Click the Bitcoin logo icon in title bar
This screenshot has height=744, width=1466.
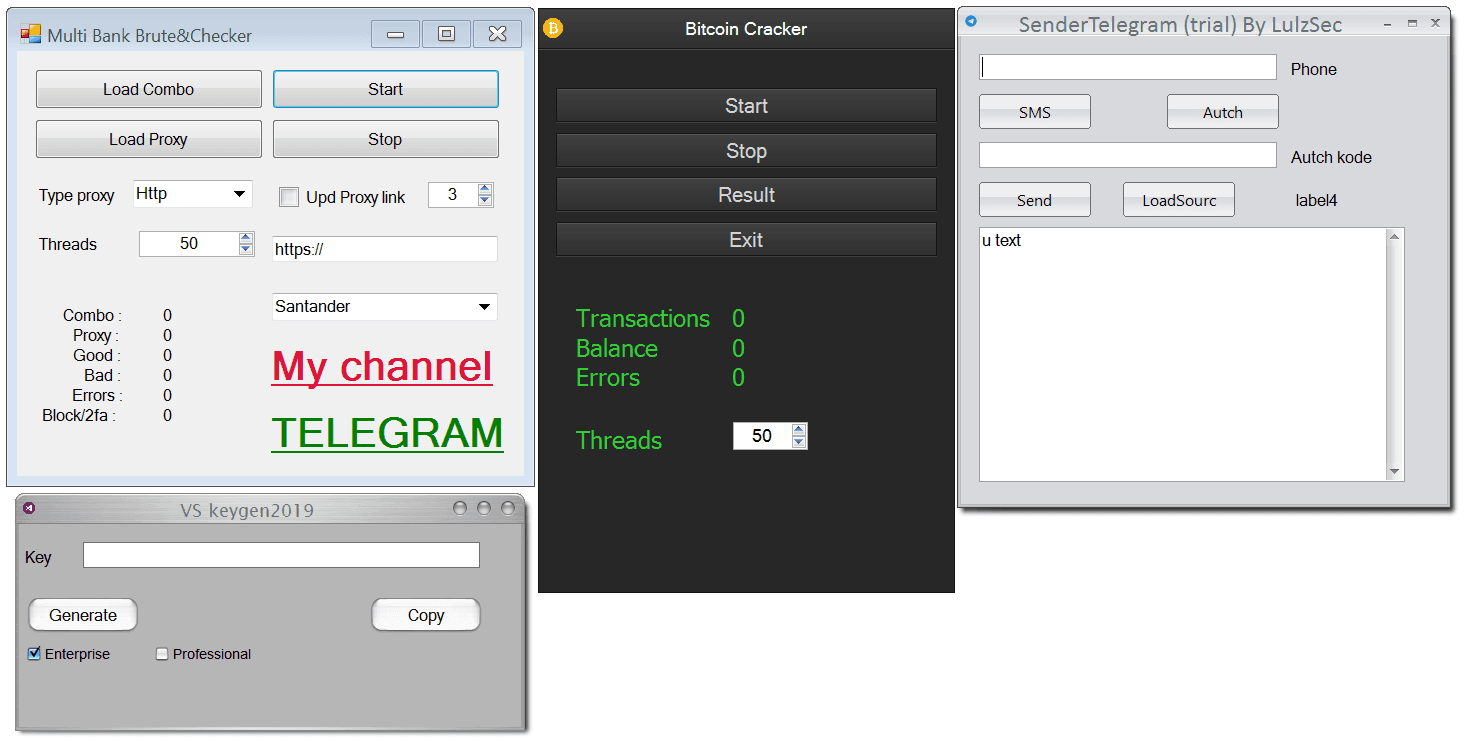point(553,28)
